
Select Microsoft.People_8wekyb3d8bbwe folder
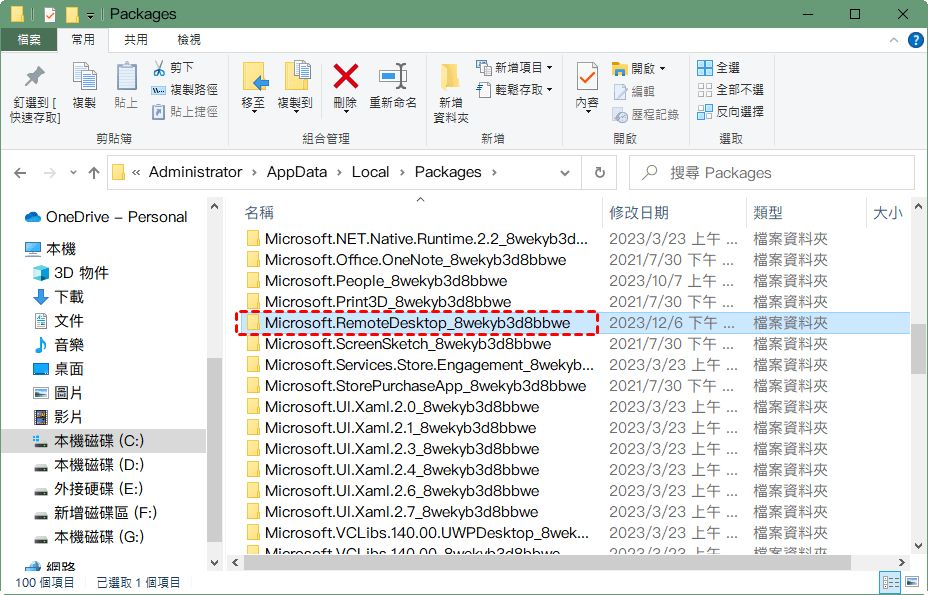pyautogui.click(x=386, y=281)
